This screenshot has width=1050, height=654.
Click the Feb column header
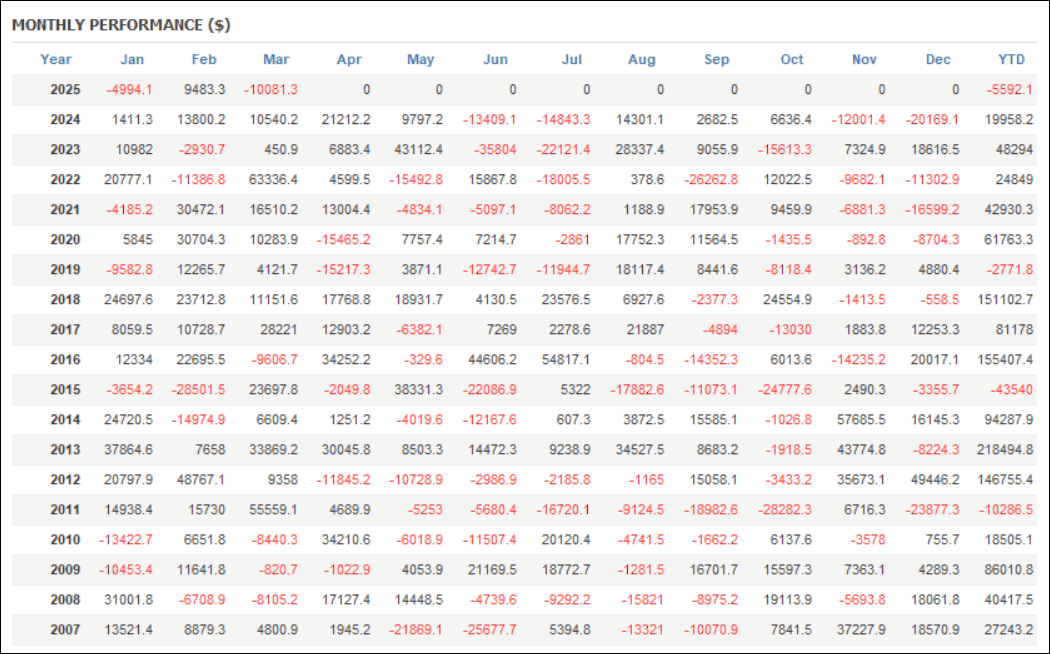pos(204,60)
